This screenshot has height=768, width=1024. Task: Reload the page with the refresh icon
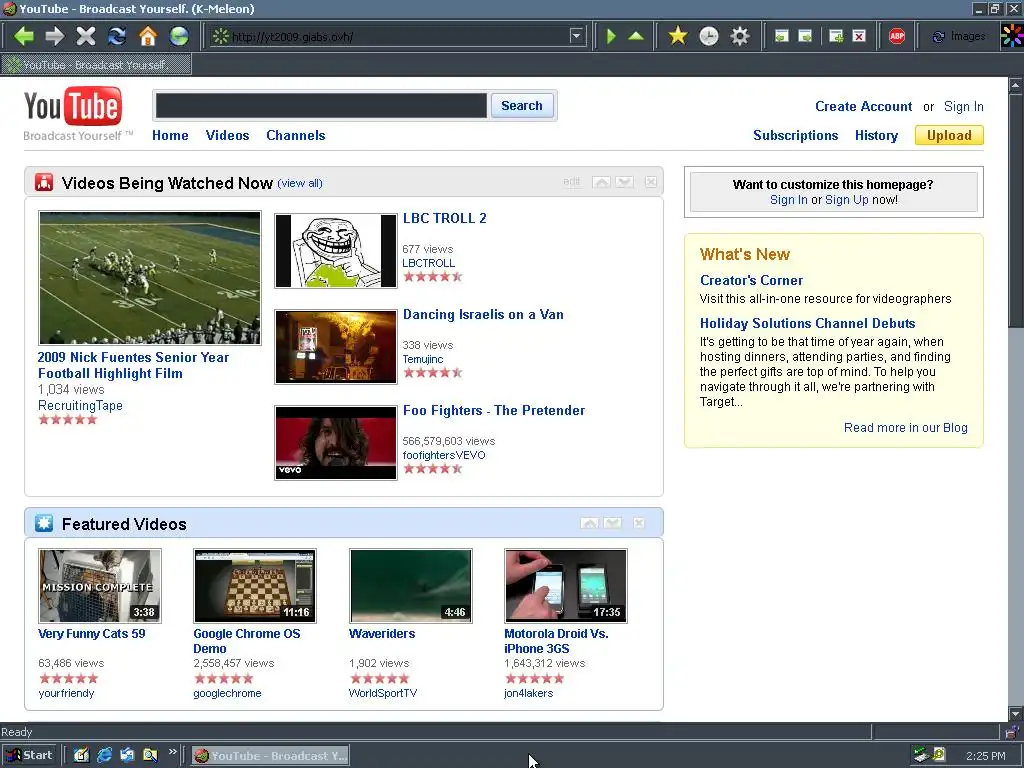pyautogui.click(x=117, y=36)
